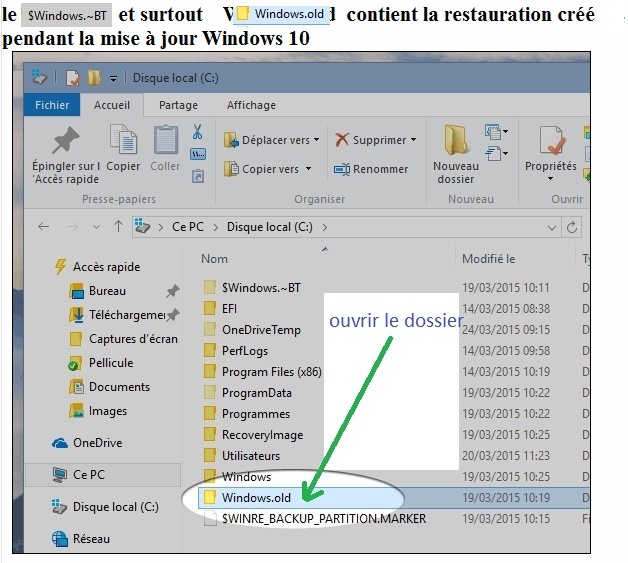Select the ProgramData folder
628x563 pixels.
point(248,392)
